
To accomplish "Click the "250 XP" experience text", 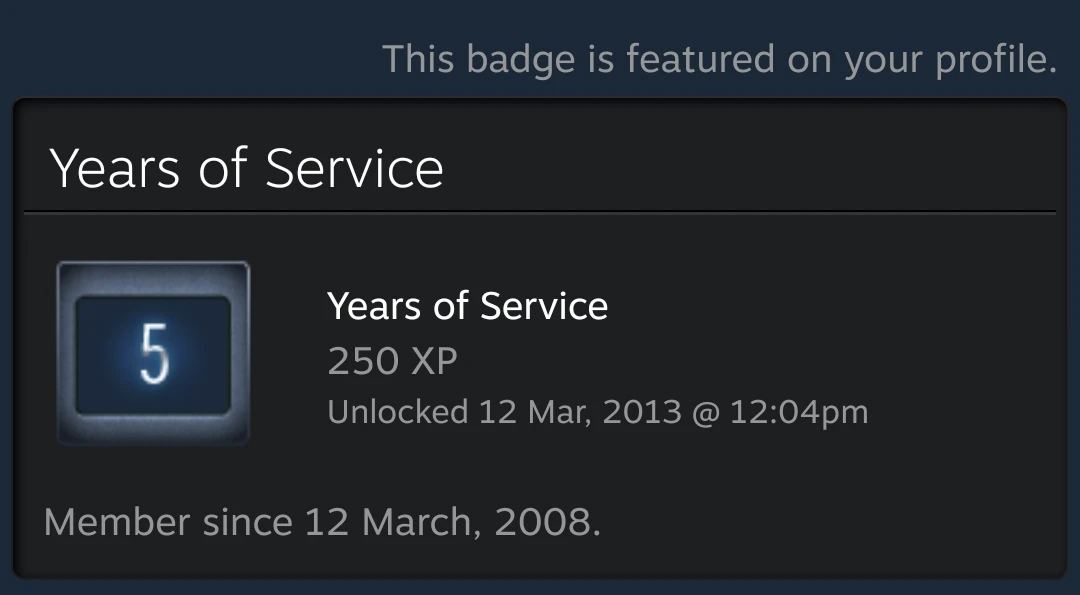I will tap(392, 361).
